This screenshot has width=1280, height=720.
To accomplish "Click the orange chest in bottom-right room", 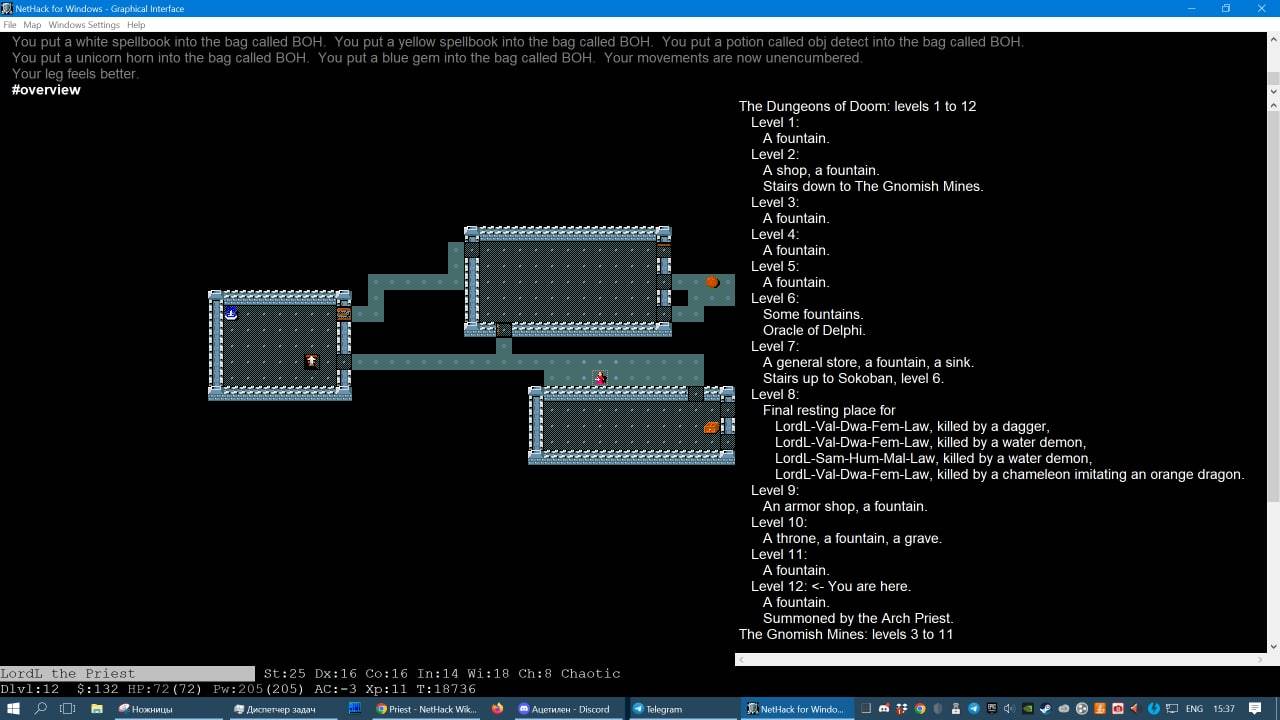I will pos(711,427).
